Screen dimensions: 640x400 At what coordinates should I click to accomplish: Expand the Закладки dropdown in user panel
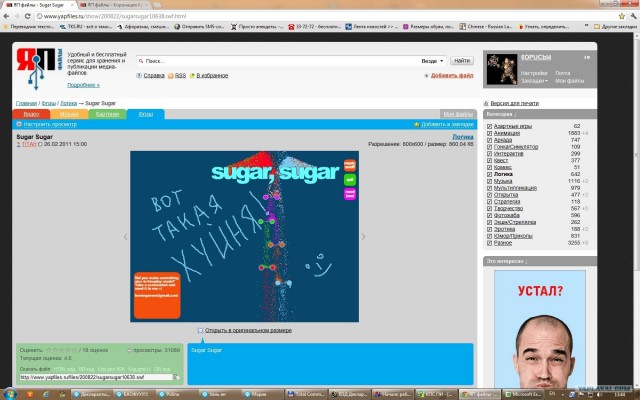pos(534,81)
